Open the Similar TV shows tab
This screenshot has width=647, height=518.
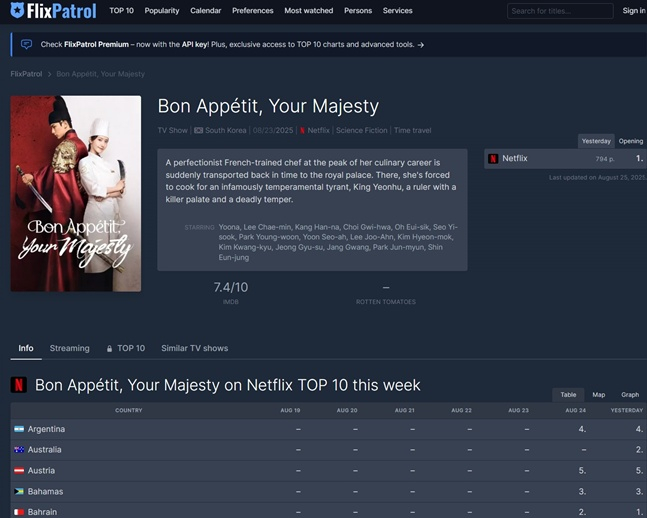194,348
